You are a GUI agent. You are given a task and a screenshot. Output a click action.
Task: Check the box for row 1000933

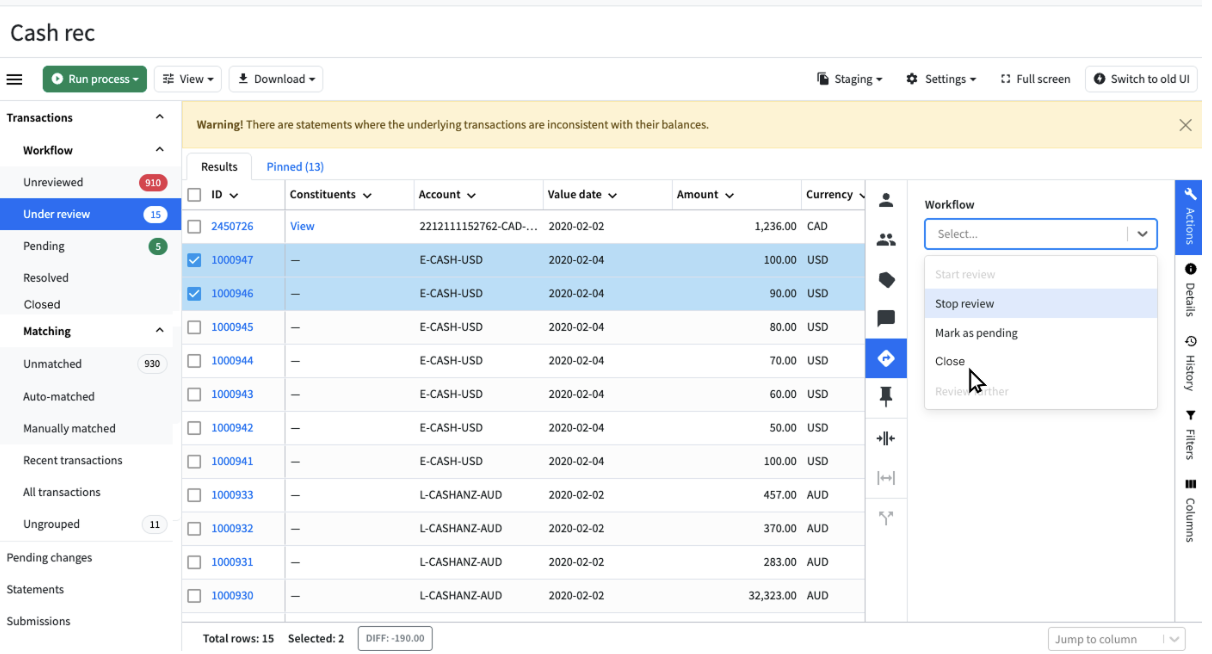point(195,495)
